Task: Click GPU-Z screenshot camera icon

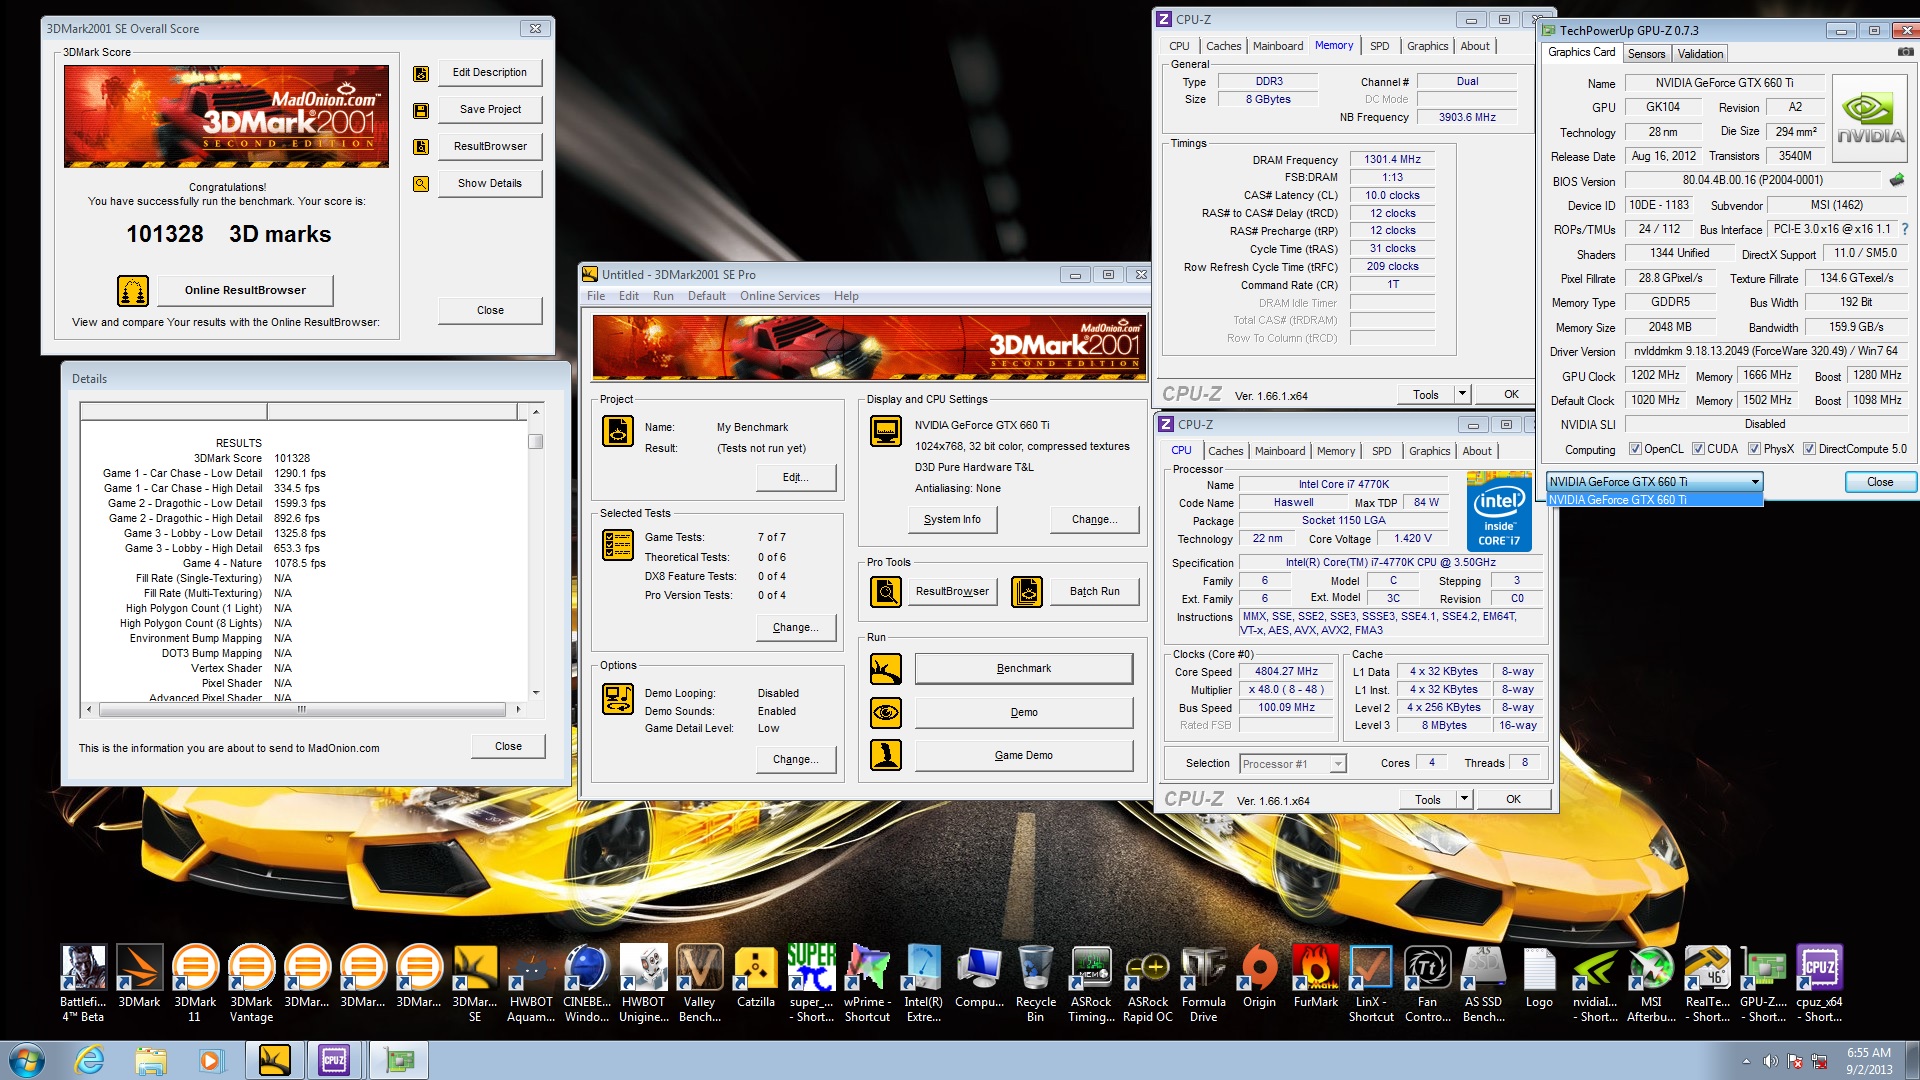Action: [1905, 52]
